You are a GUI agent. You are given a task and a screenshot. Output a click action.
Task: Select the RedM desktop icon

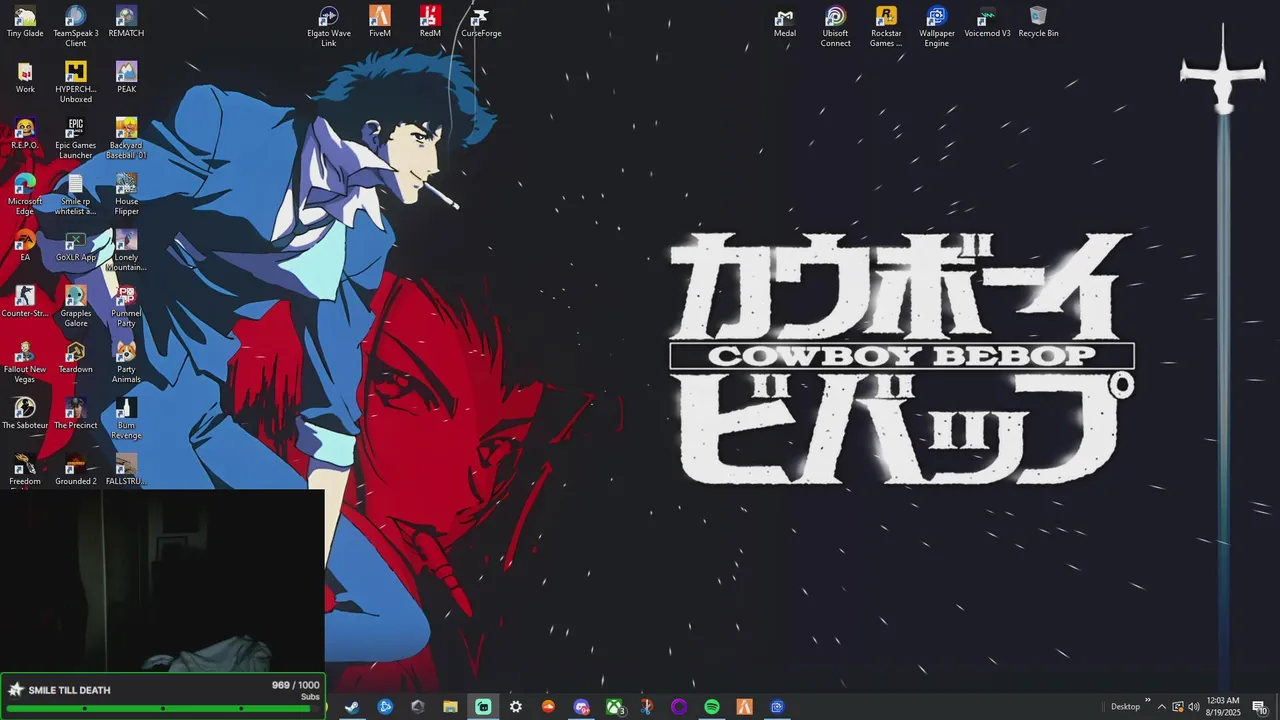[430, 22]
